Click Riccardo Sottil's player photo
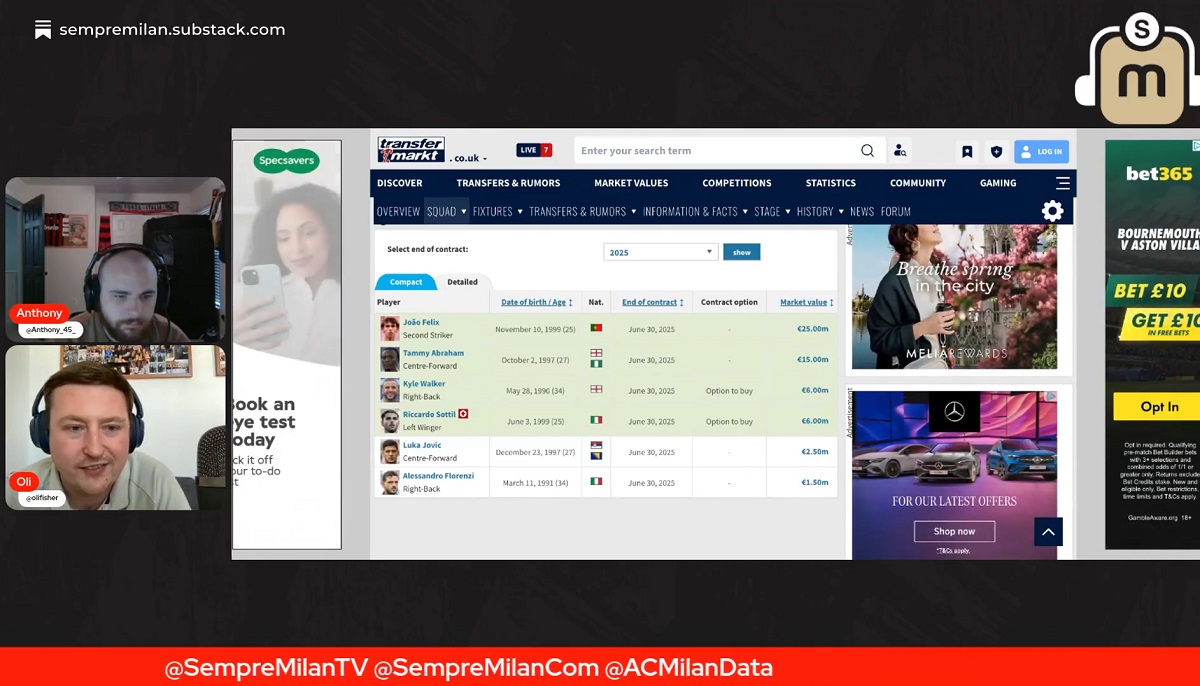Screen dimensions: 1200x686 click(390, 421)
